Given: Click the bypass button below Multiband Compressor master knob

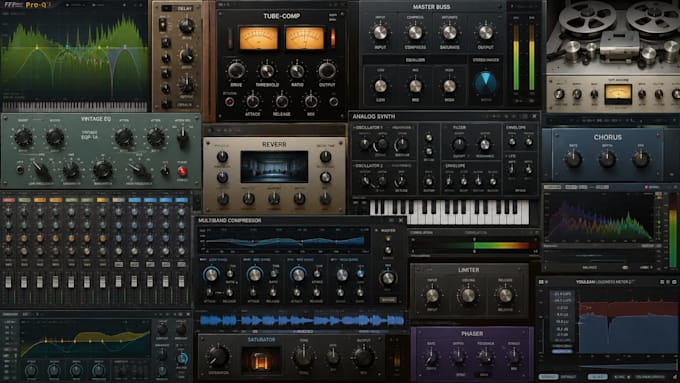Looking at the screenshot, I should 388,299.
